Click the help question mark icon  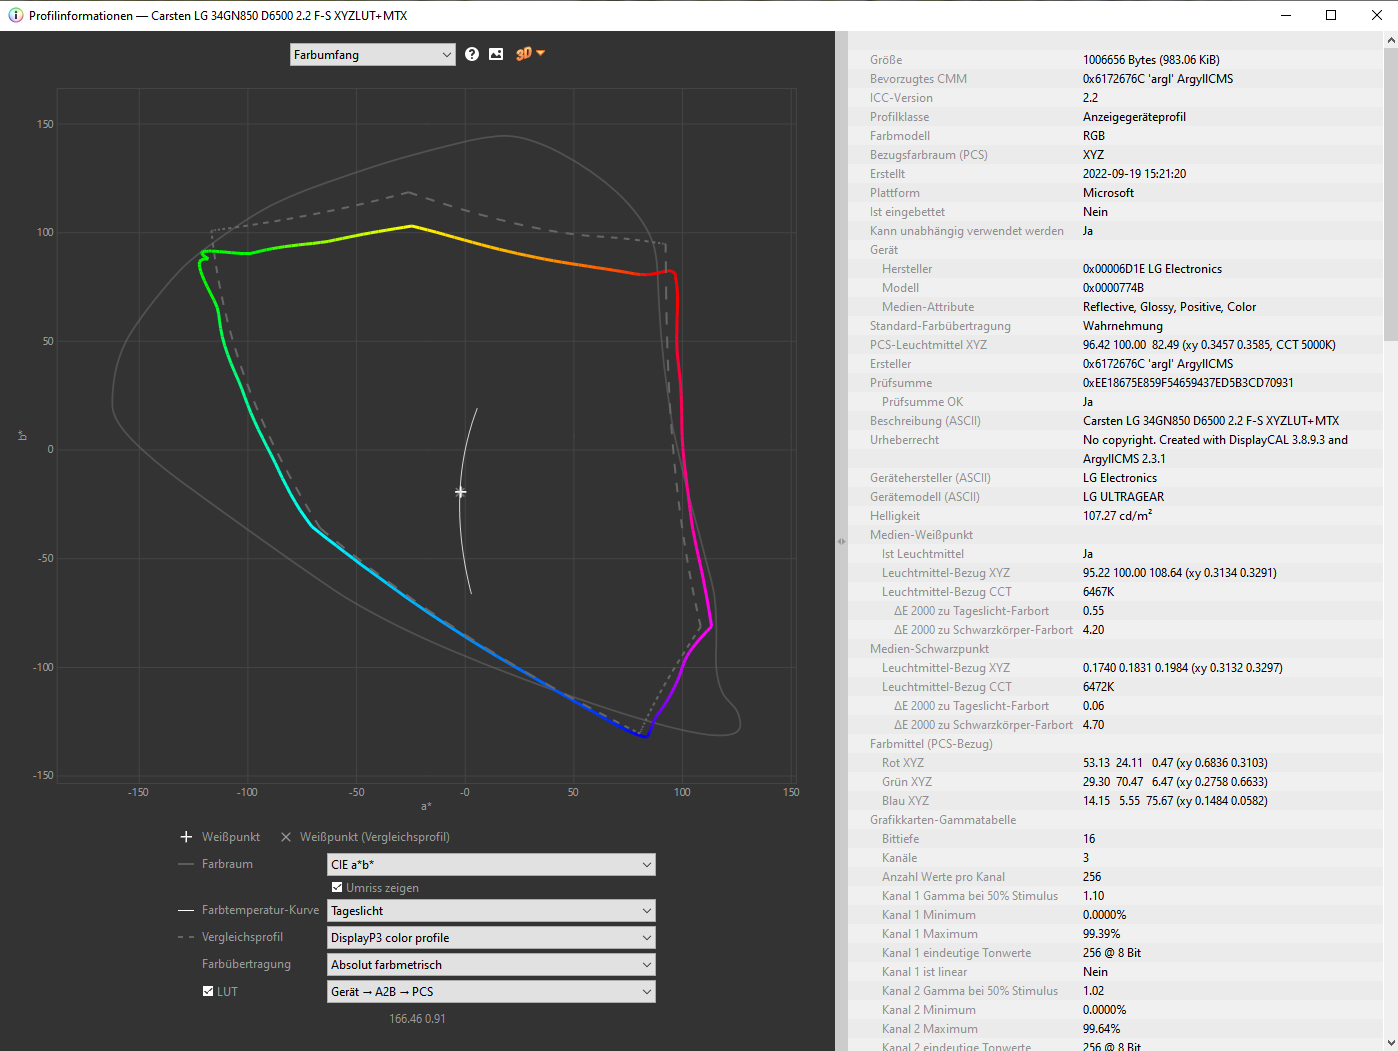pos(472,54)
